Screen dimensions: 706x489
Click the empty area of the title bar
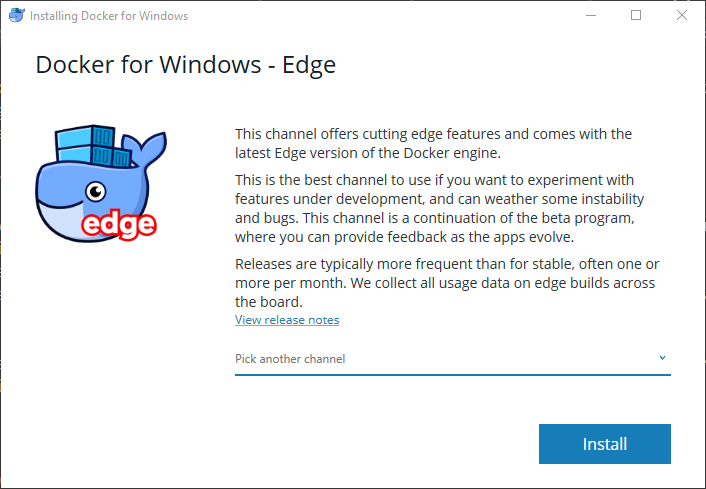pyautogui.click(x=380, y=16)
